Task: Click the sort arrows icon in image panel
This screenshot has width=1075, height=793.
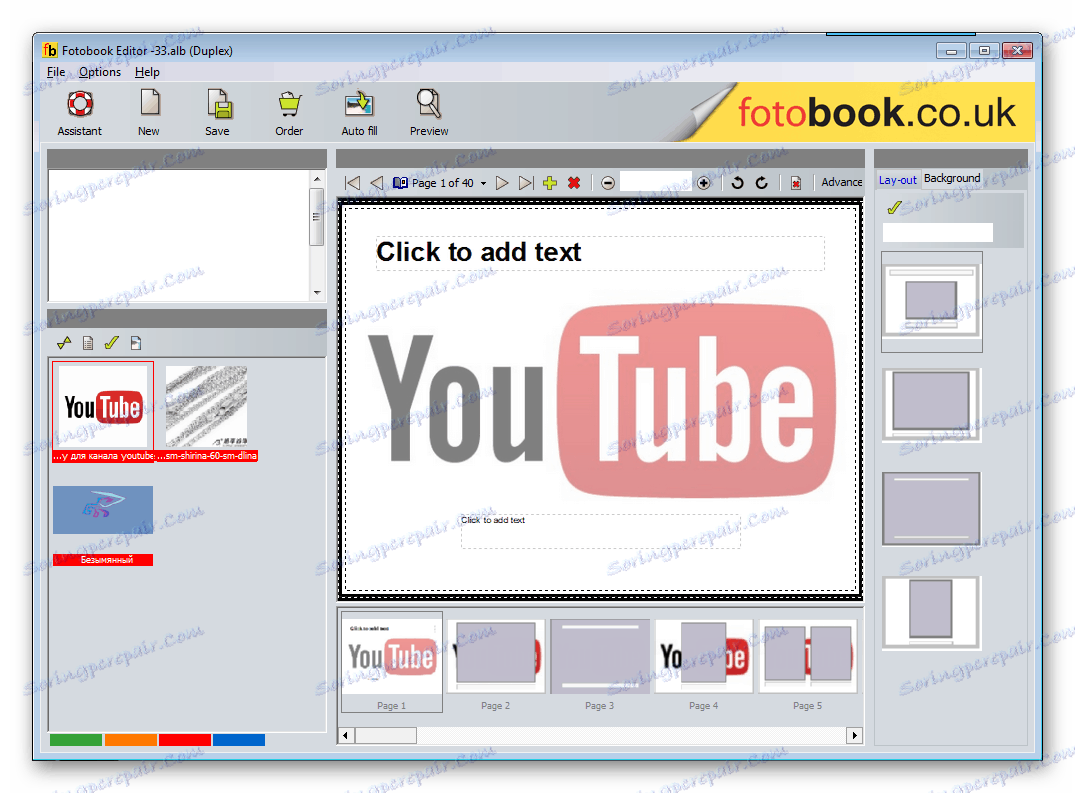Action: coord(64,343)
